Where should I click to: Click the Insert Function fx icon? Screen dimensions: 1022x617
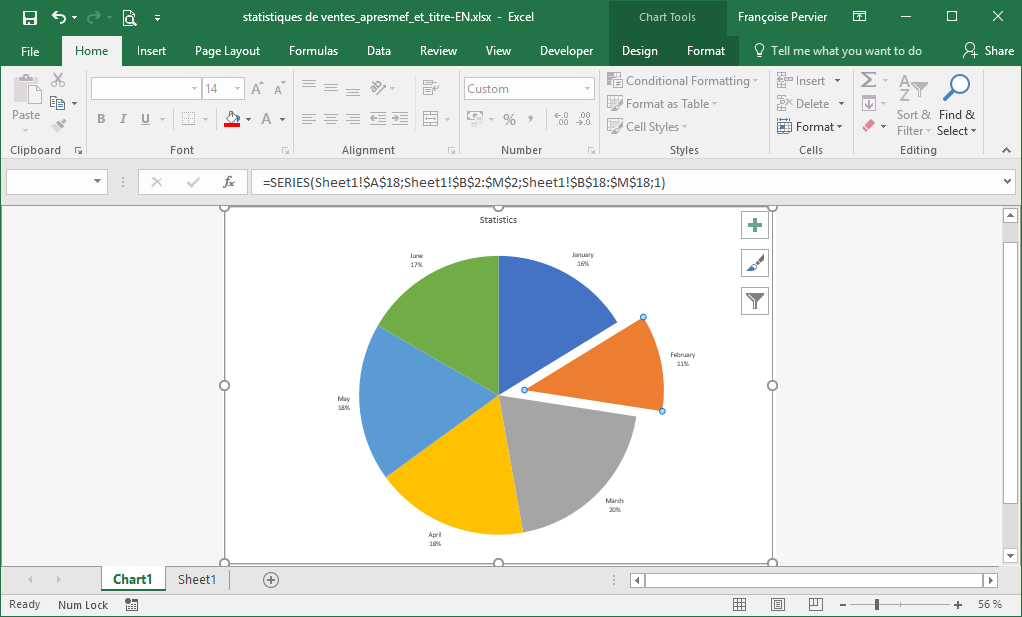[229, 182]
